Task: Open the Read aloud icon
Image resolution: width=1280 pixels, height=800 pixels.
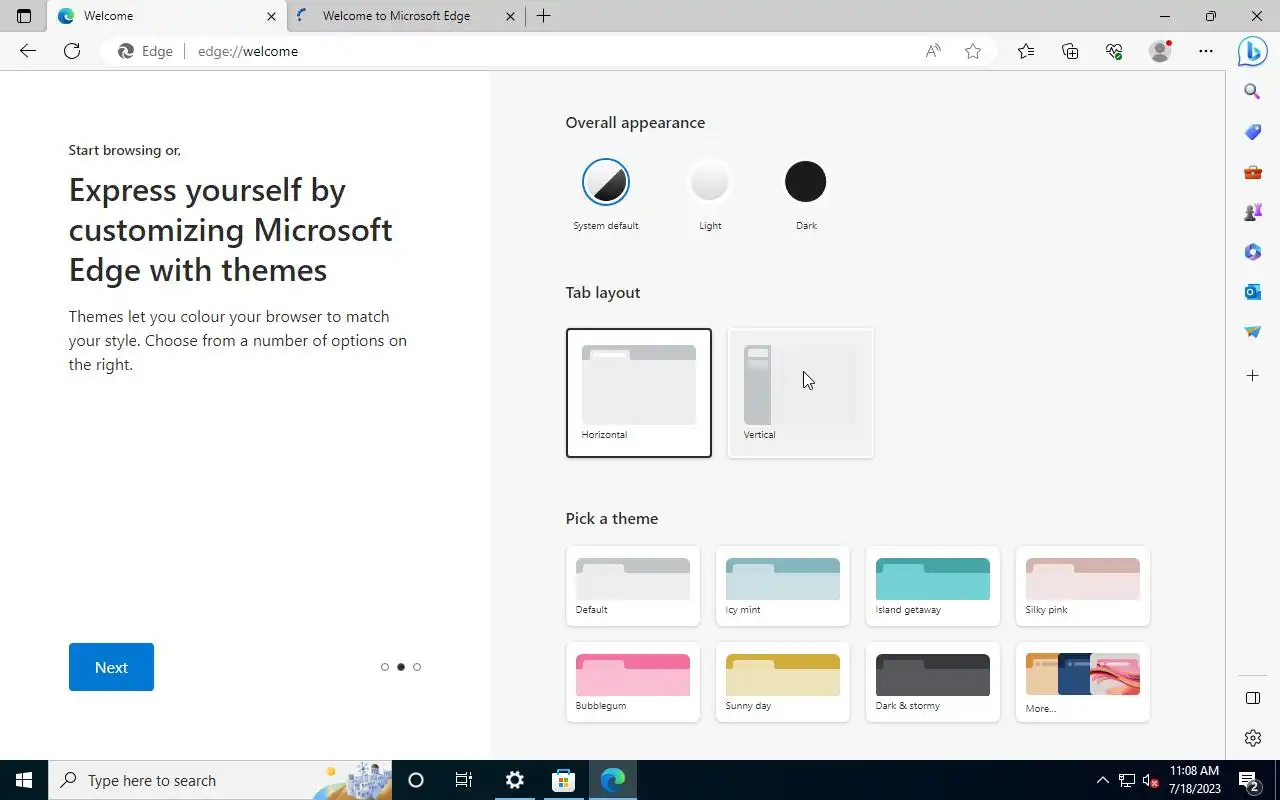Action: click(x=933, y=51)
